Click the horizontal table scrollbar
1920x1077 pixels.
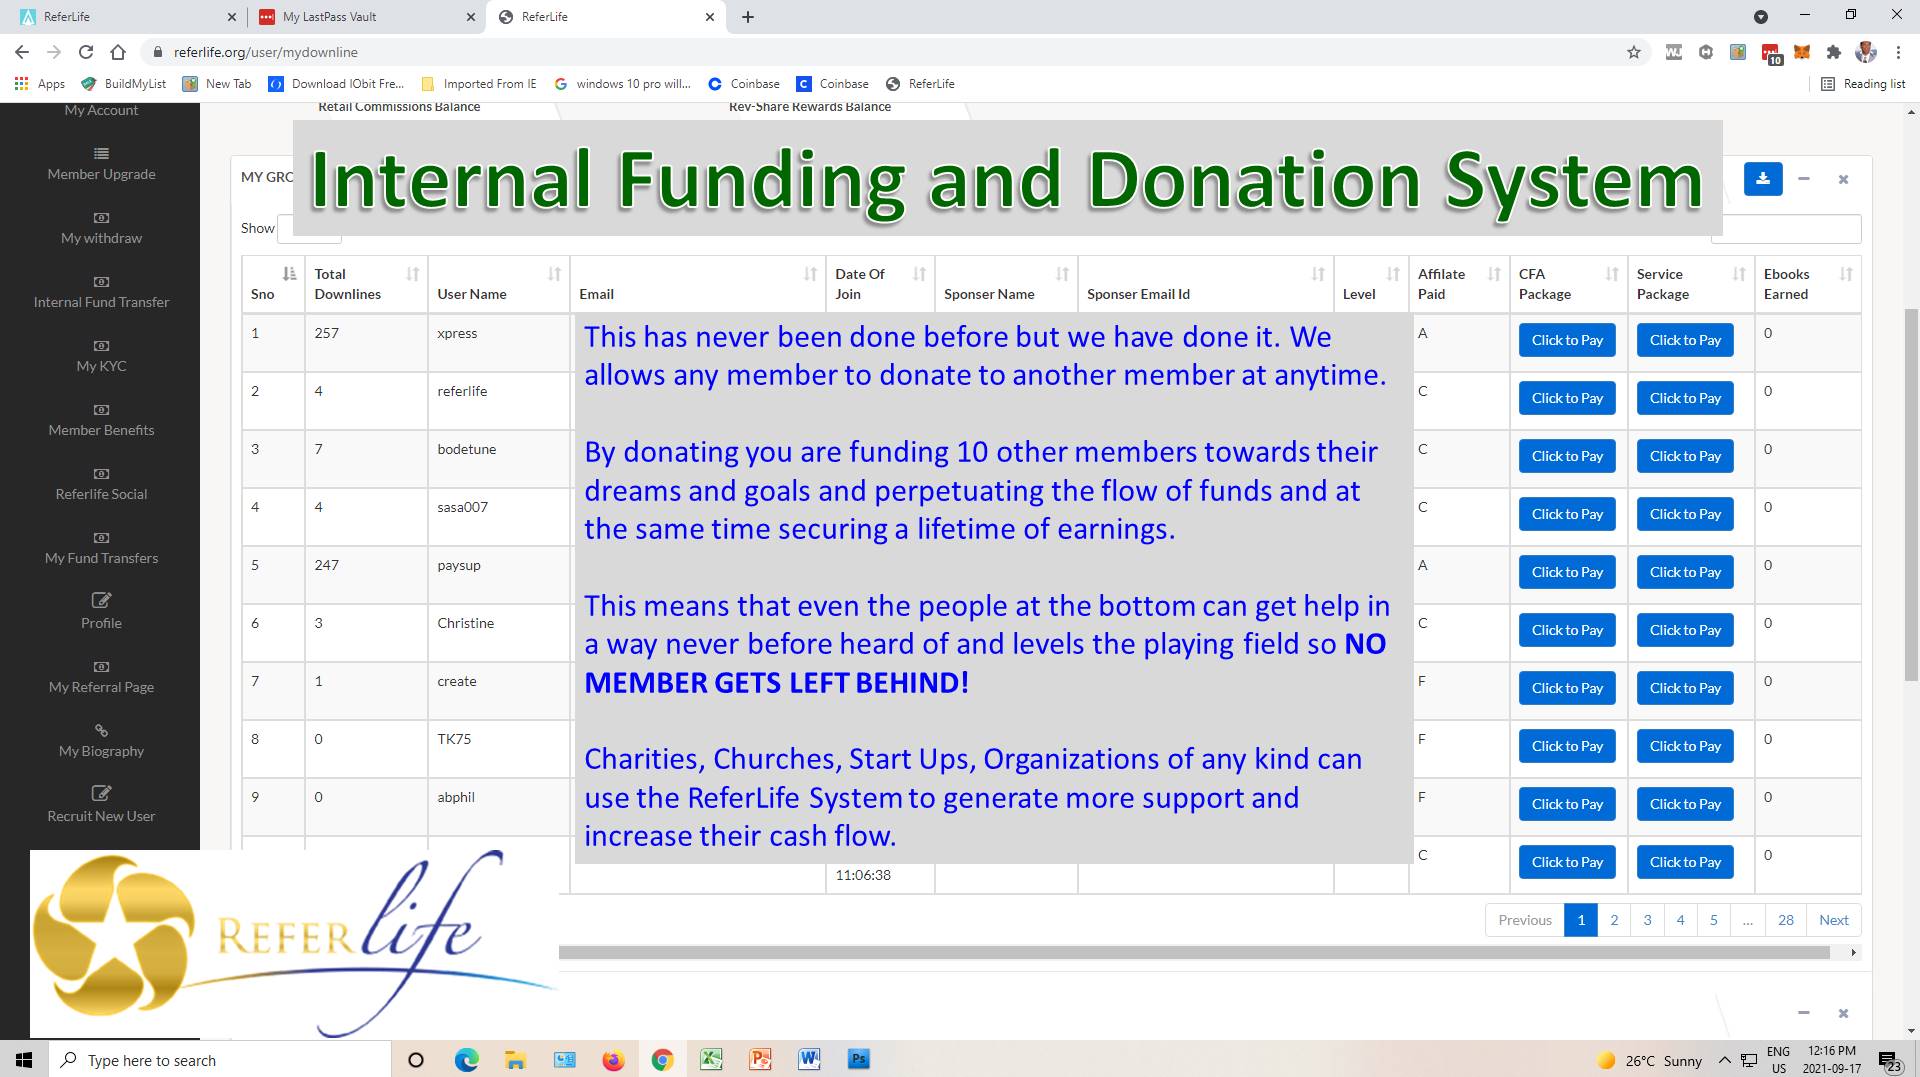(x=1194, y=953)
